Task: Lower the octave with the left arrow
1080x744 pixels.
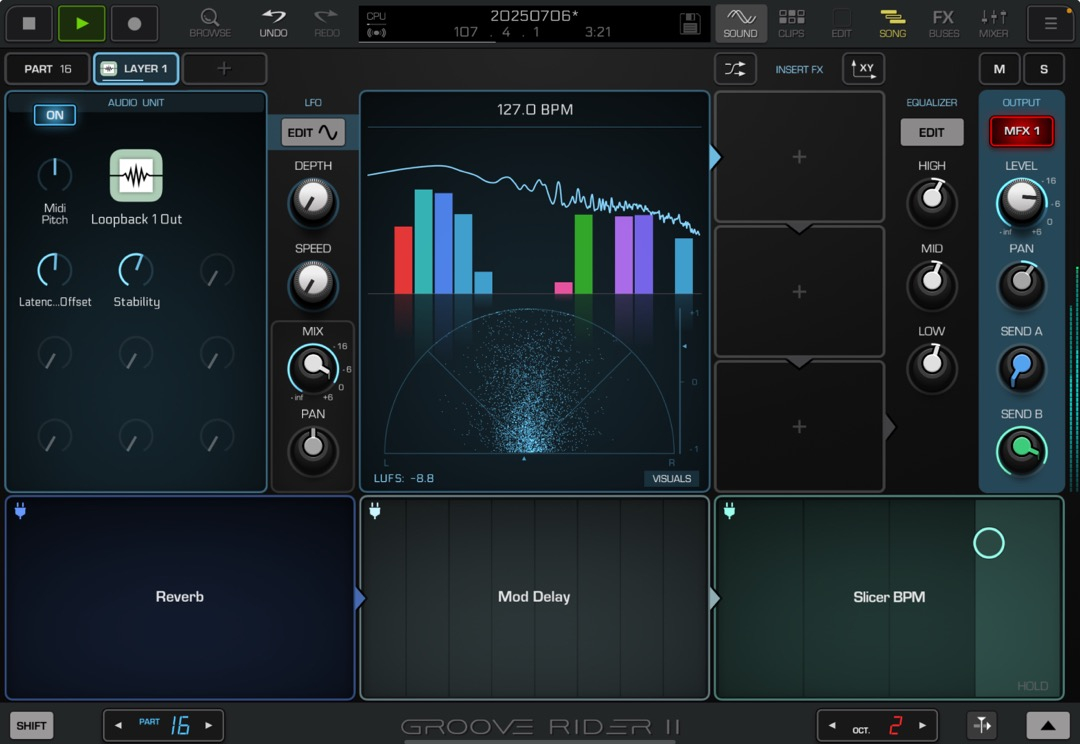Action: 832,725
